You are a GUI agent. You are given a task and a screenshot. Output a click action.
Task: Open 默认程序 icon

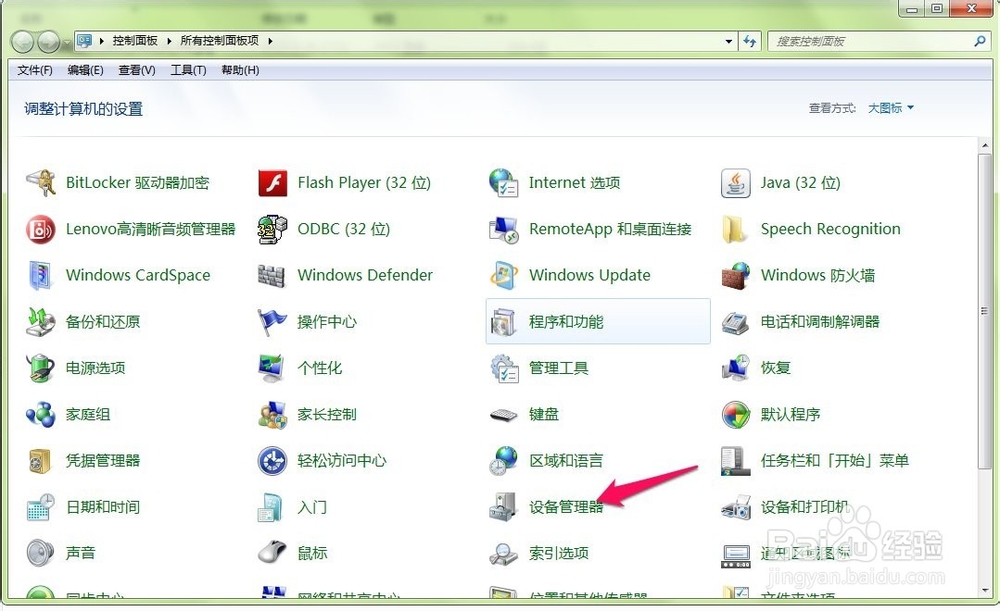click(x=735, y=415)
